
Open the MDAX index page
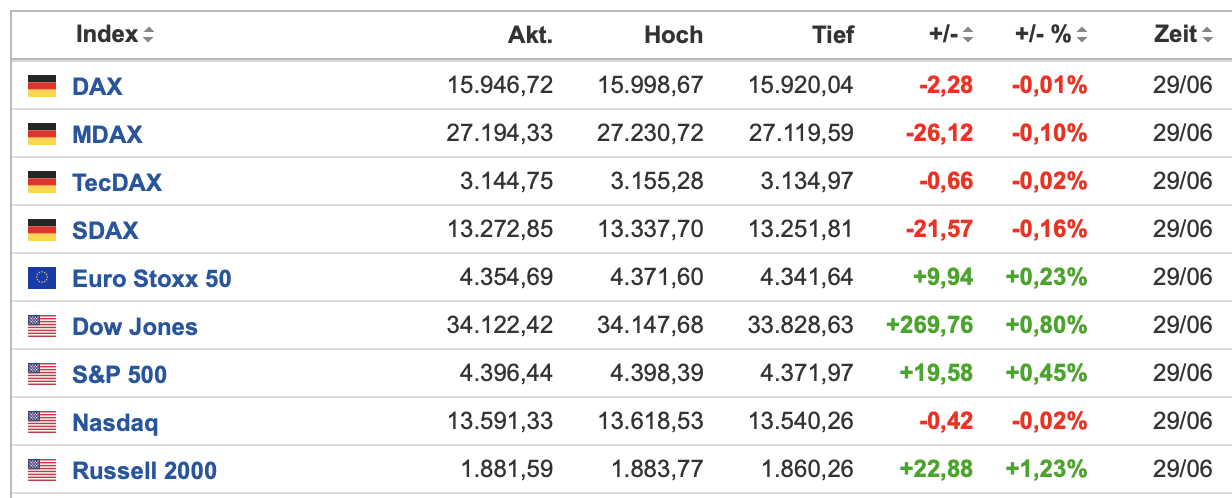[x=107, y=134]
